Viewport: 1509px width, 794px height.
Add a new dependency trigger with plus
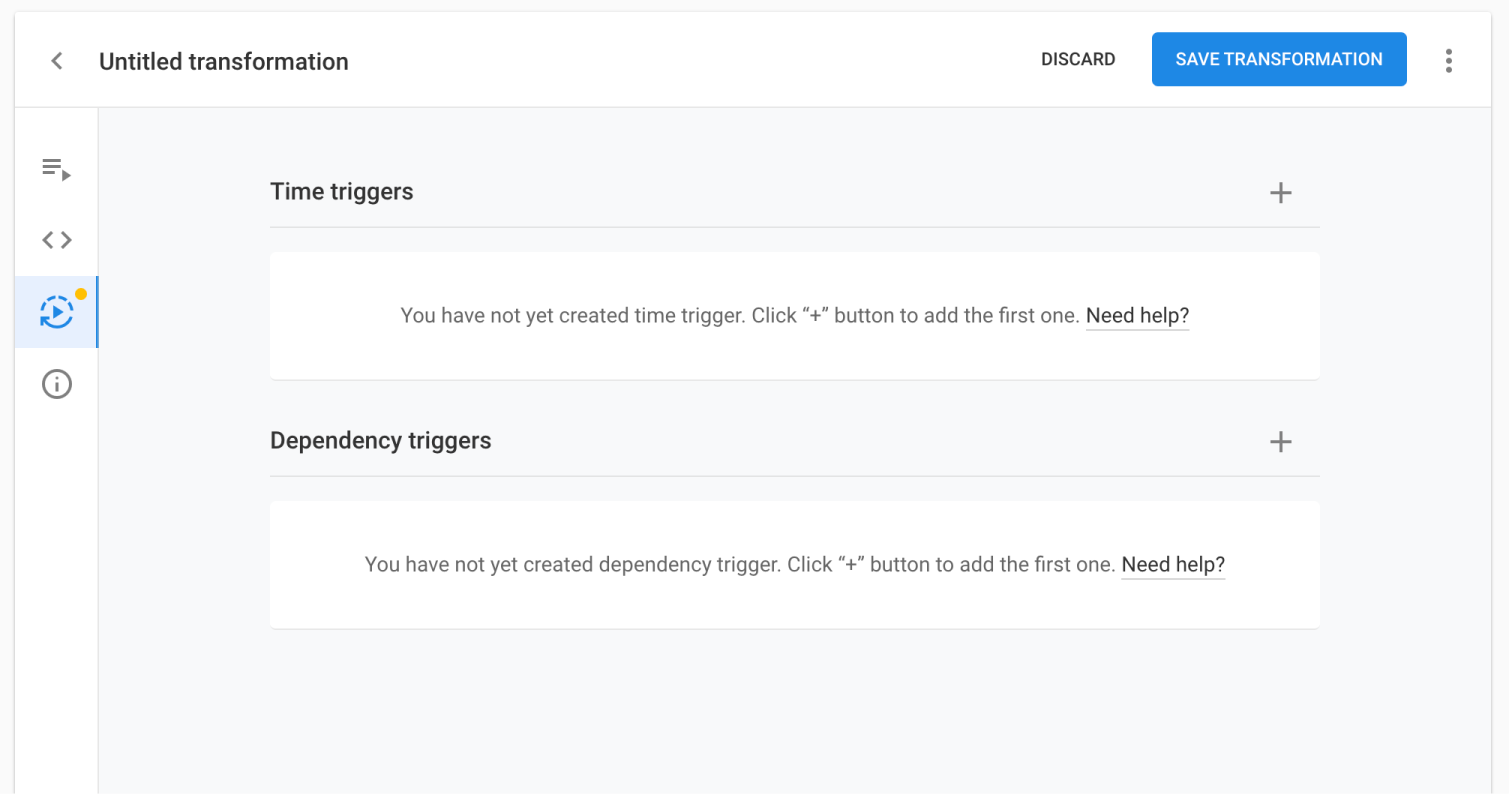(1280, 442)
